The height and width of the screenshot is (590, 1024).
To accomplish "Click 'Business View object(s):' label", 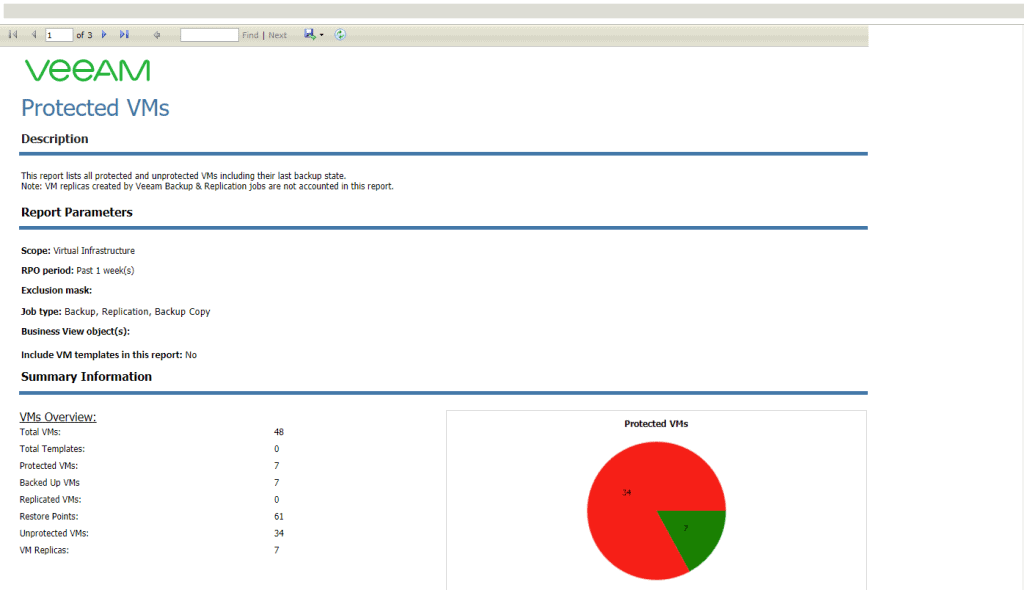I will pyautogui.click(x=75, y=331).
